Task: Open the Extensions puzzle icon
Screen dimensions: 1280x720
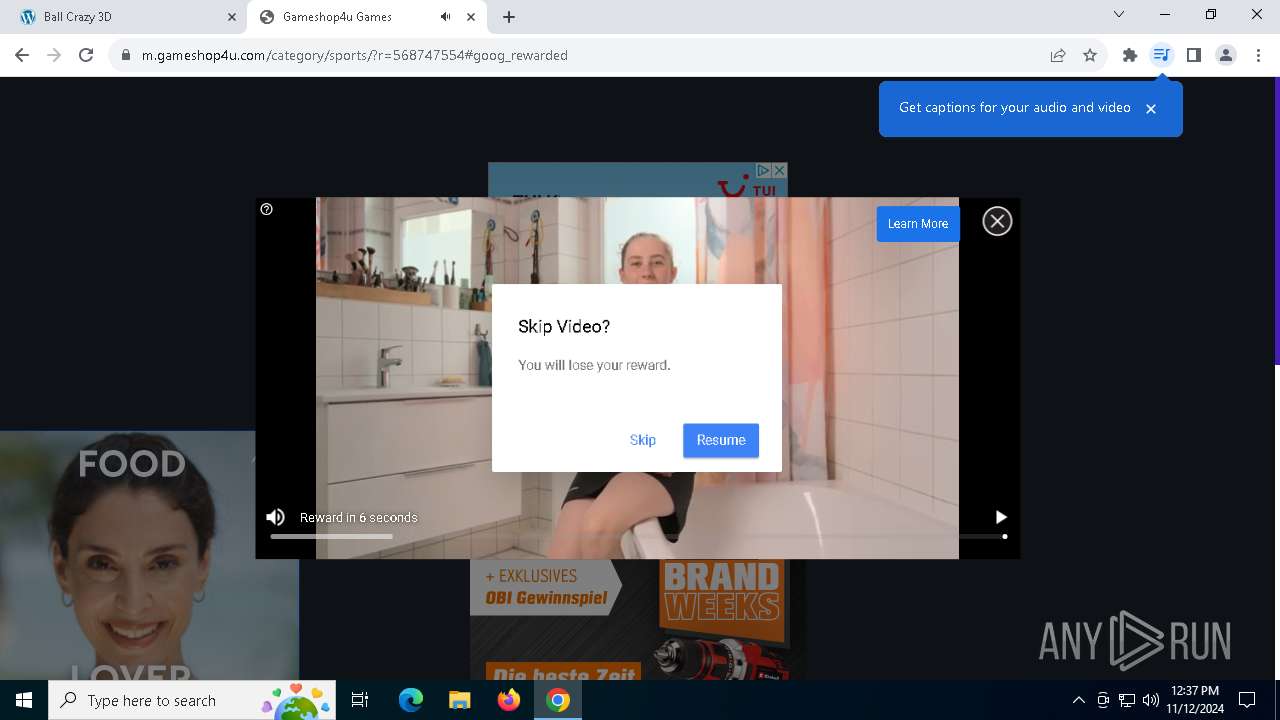Action: 1130,56
